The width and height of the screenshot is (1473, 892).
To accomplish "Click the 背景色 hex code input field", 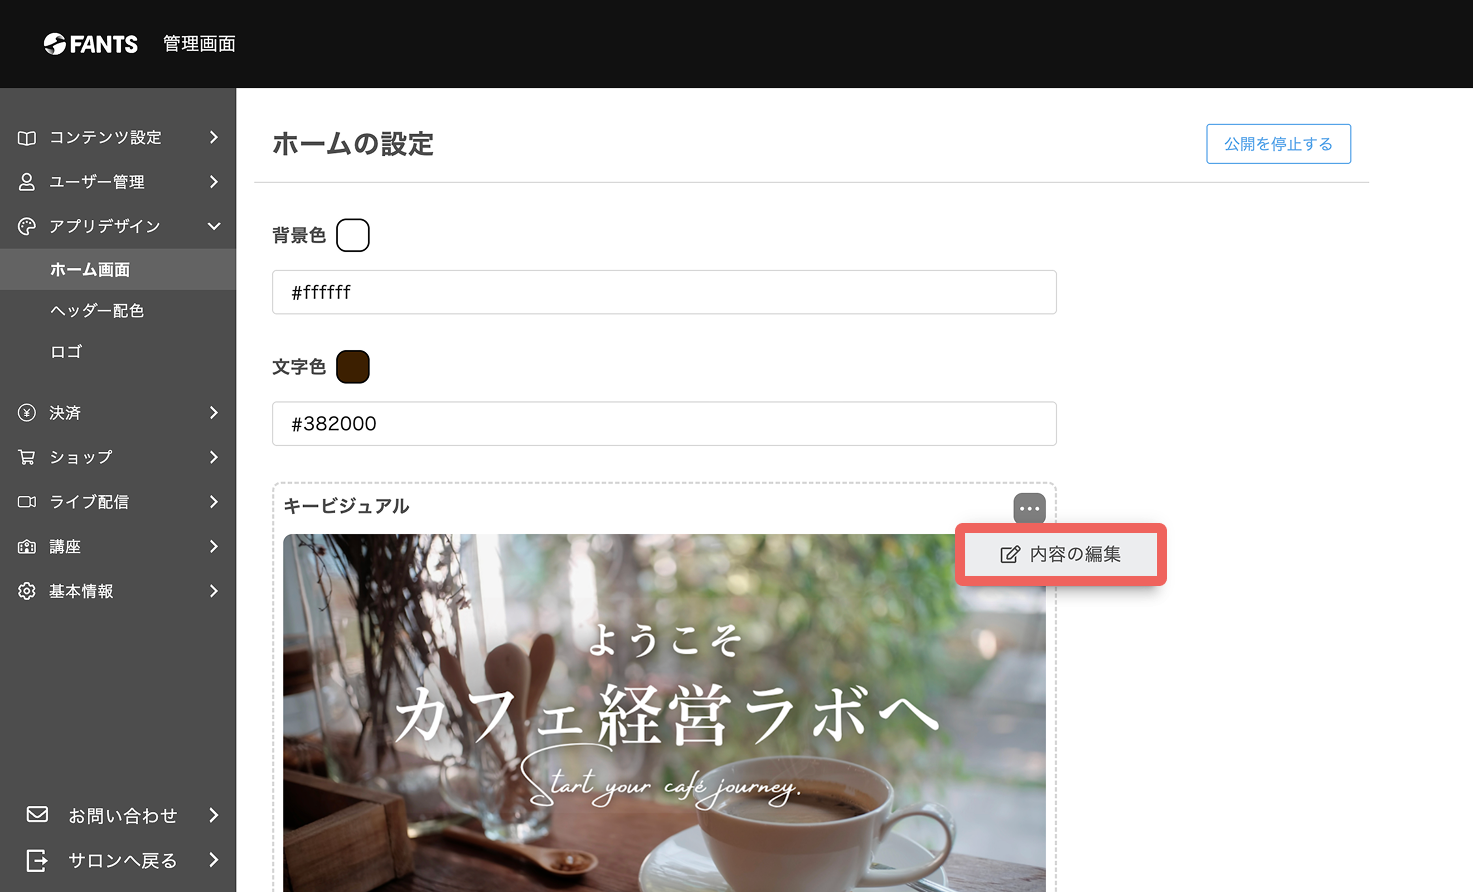I will 664,292.
